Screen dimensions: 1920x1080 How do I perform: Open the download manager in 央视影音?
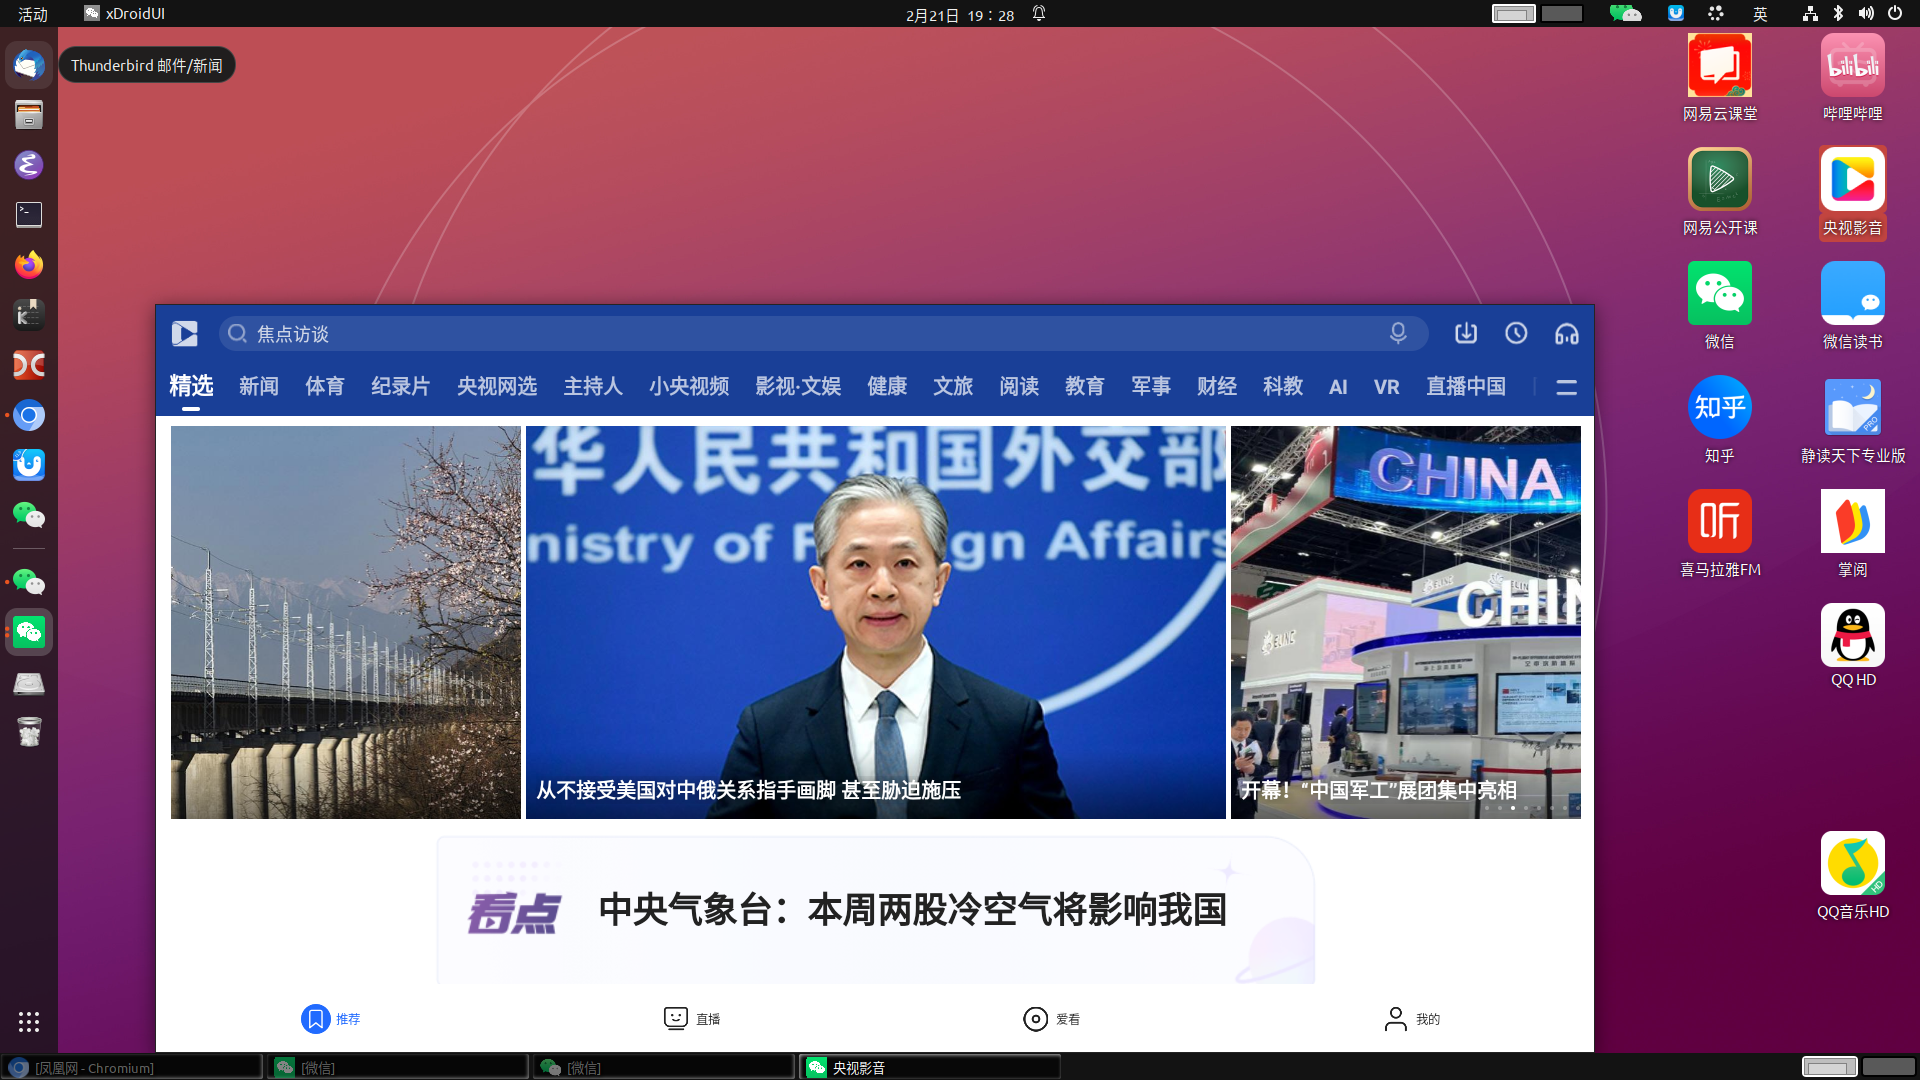click(x=1466, y=333)
